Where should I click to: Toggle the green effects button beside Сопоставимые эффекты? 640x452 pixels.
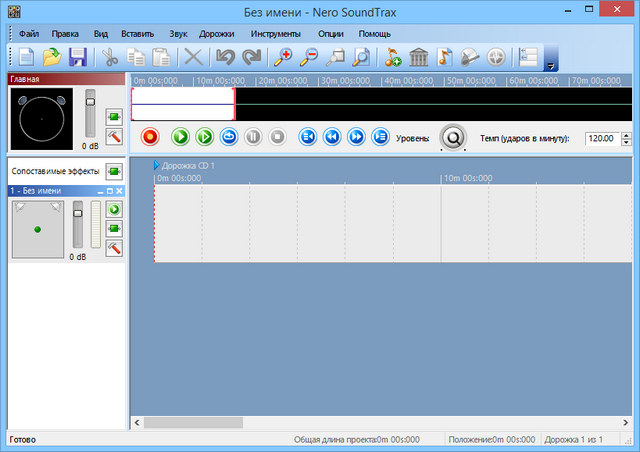pos(114,172)
